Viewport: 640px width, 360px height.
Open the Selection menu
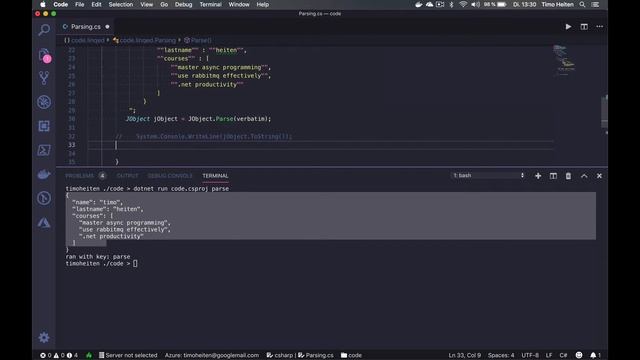click(x=120, y=4)
